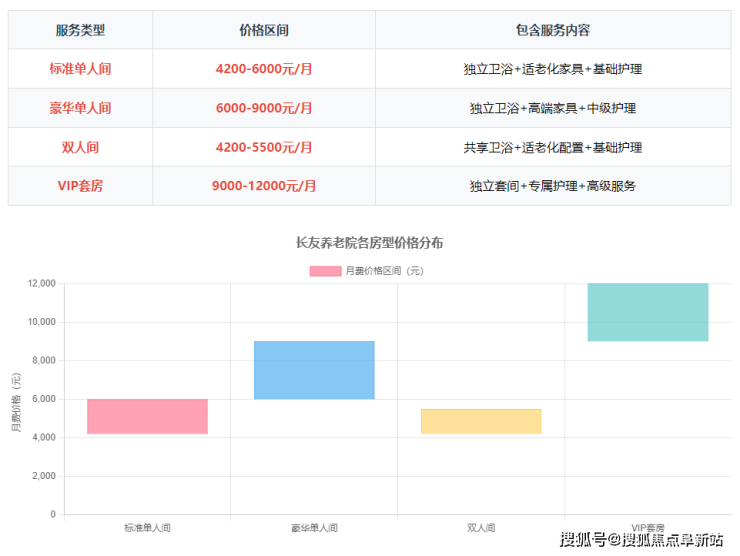This screenshot has width=740, height=556.
Task: Click the yellow 双人间 price bar
Action: (481, 421)
